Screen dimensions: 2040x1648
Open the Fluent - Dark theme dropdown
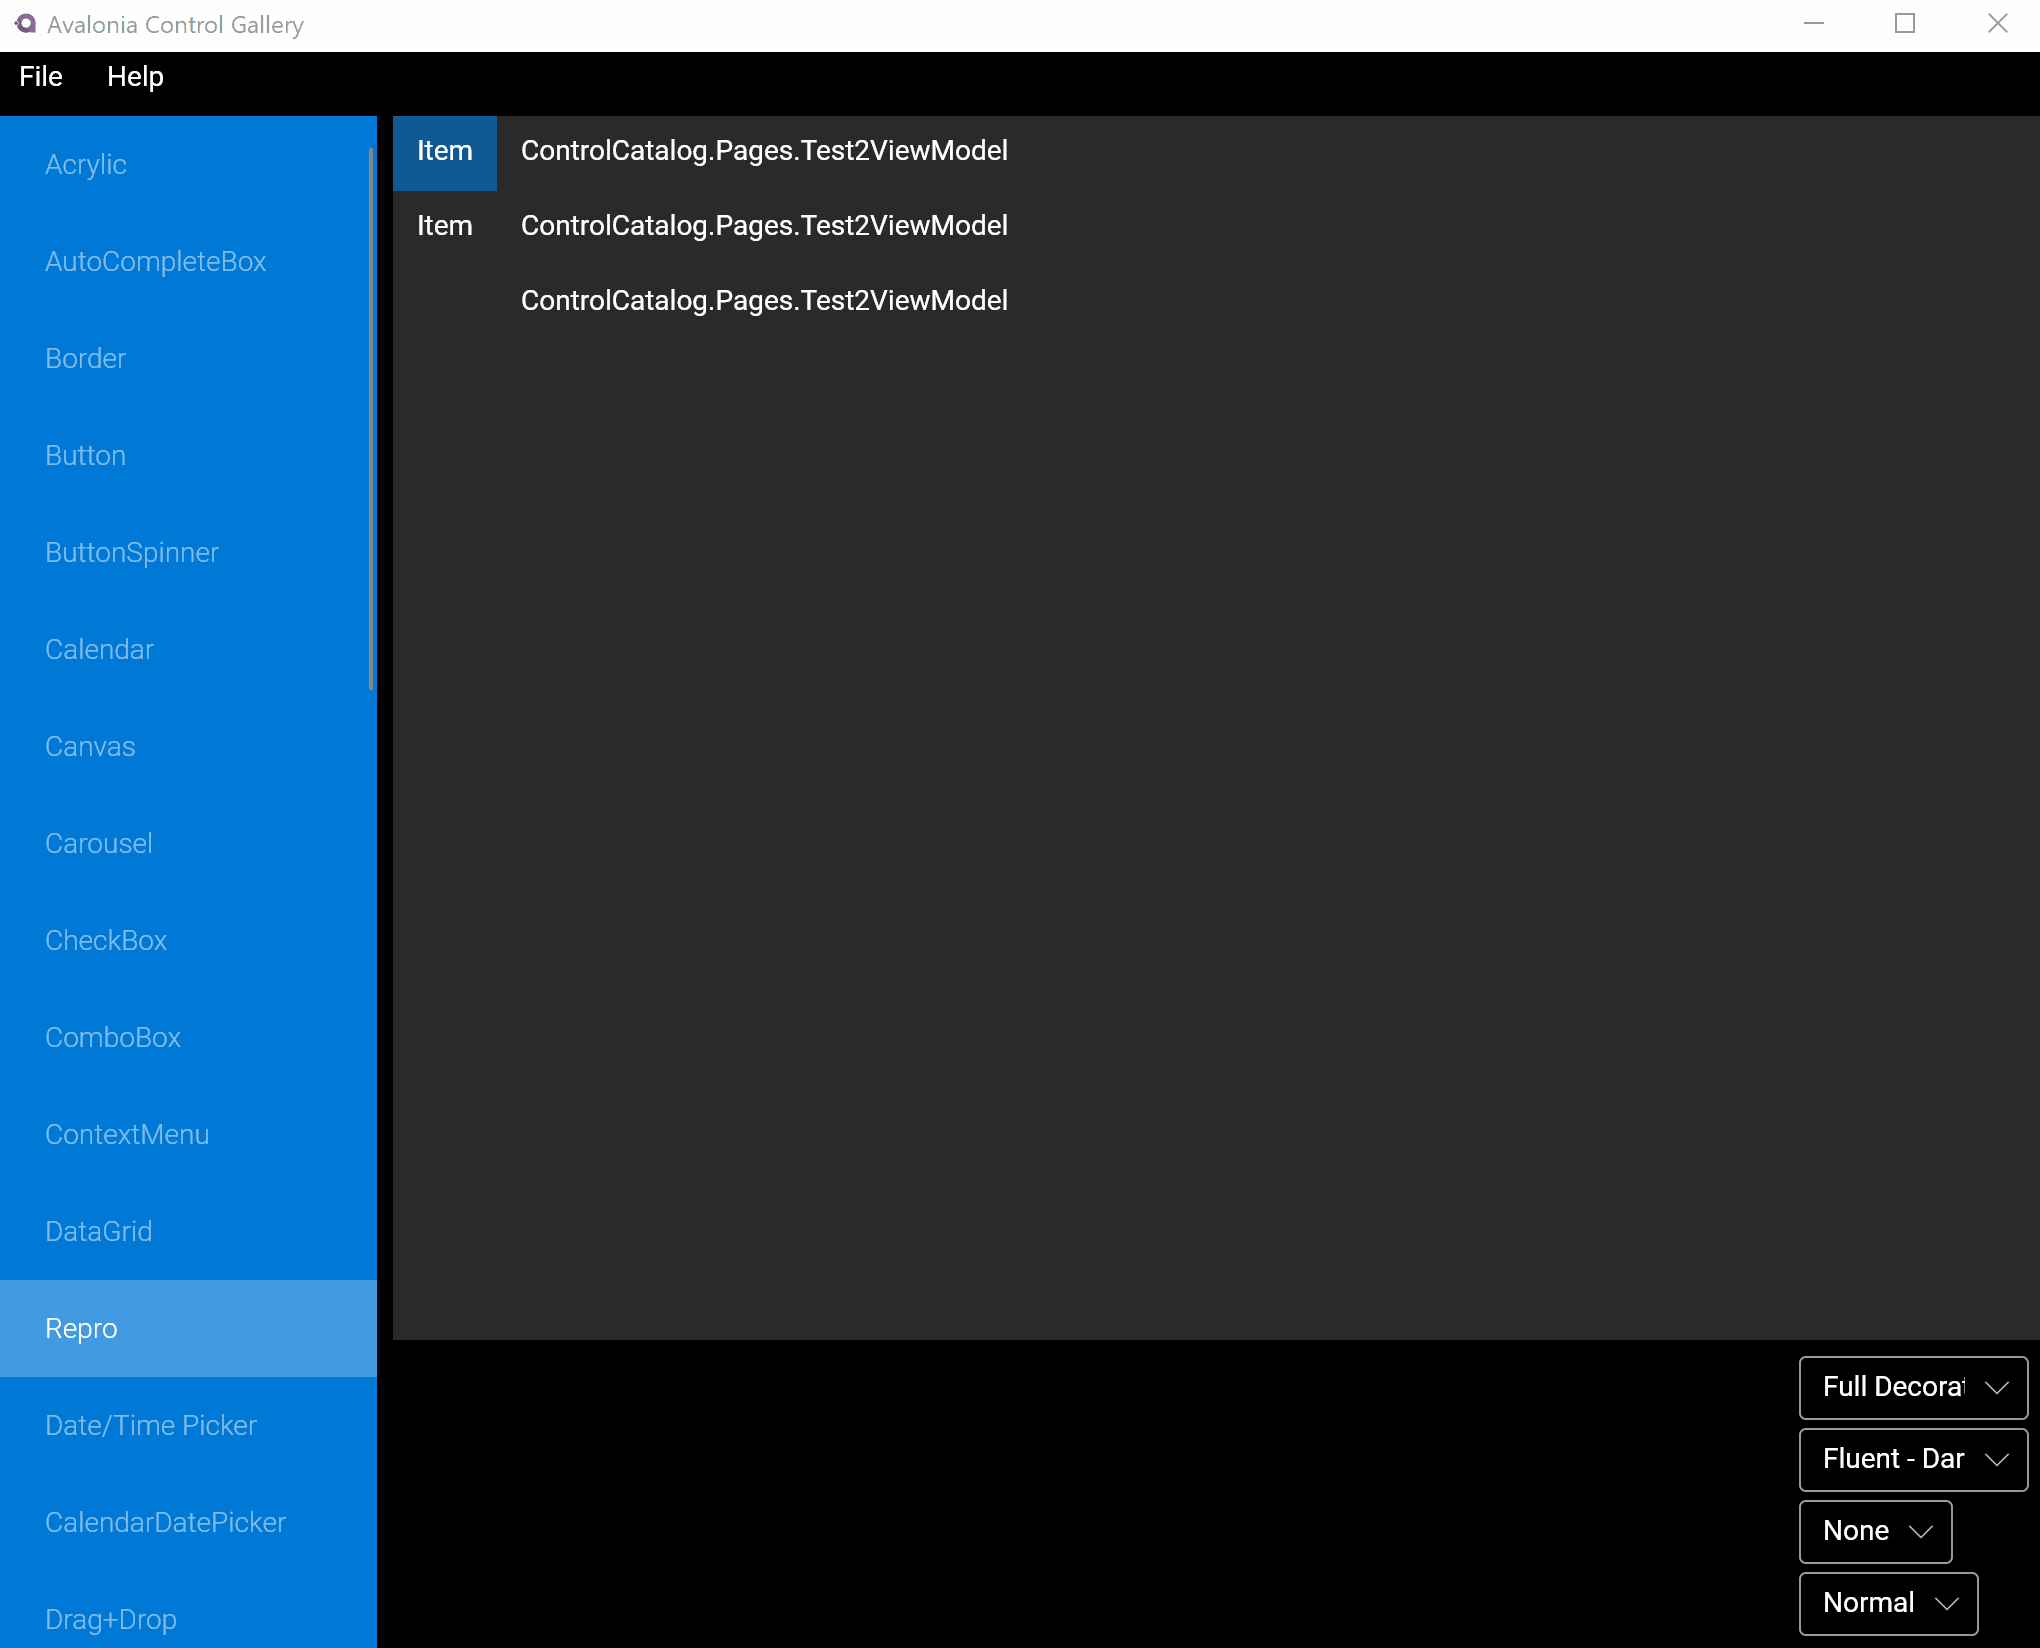[1911, 1459]
